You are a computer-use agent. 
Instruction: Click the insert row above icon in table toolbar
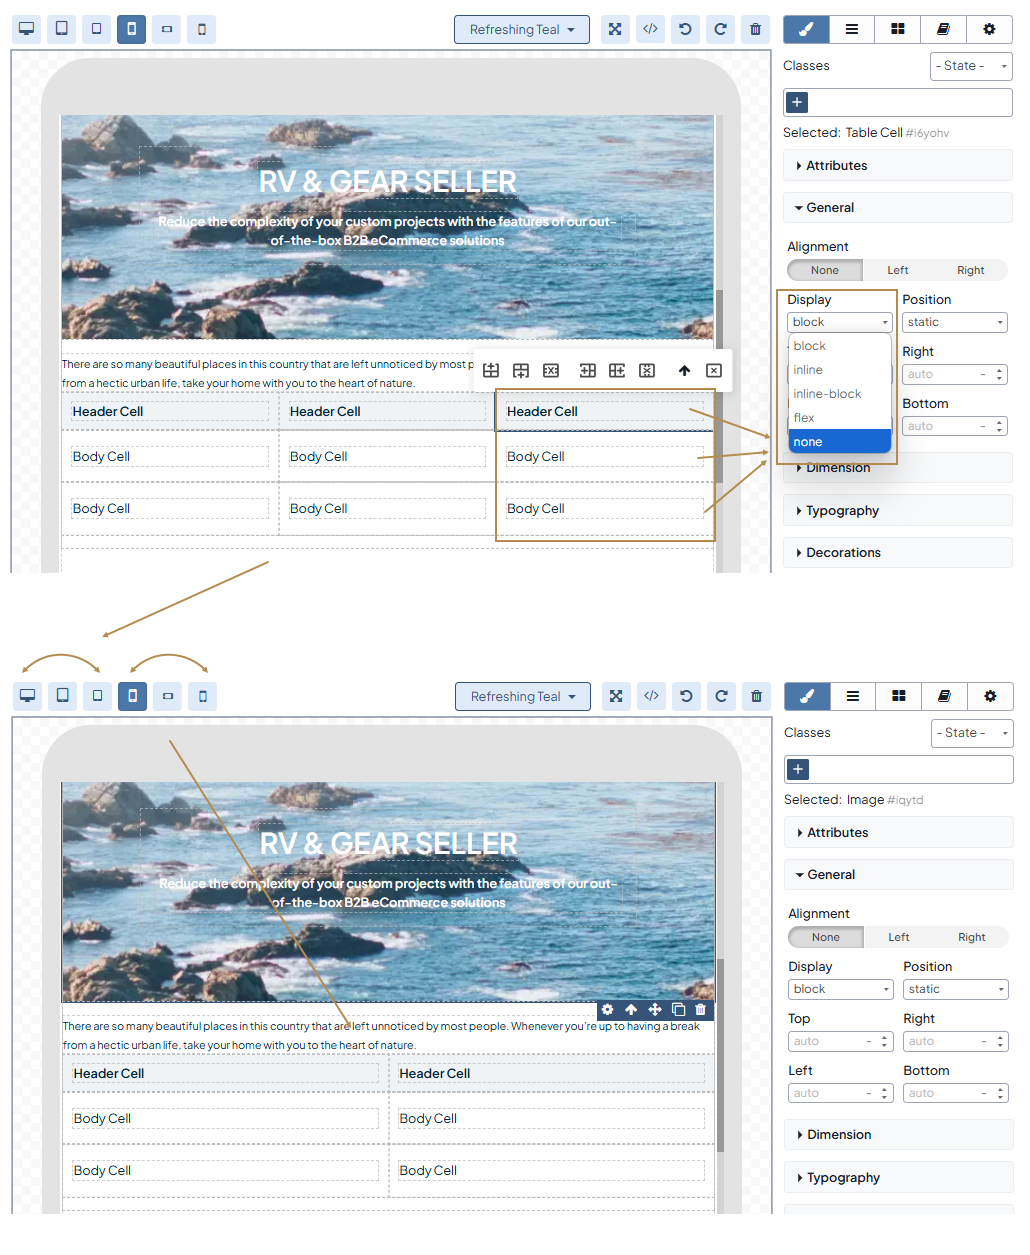tap(491, 370)
